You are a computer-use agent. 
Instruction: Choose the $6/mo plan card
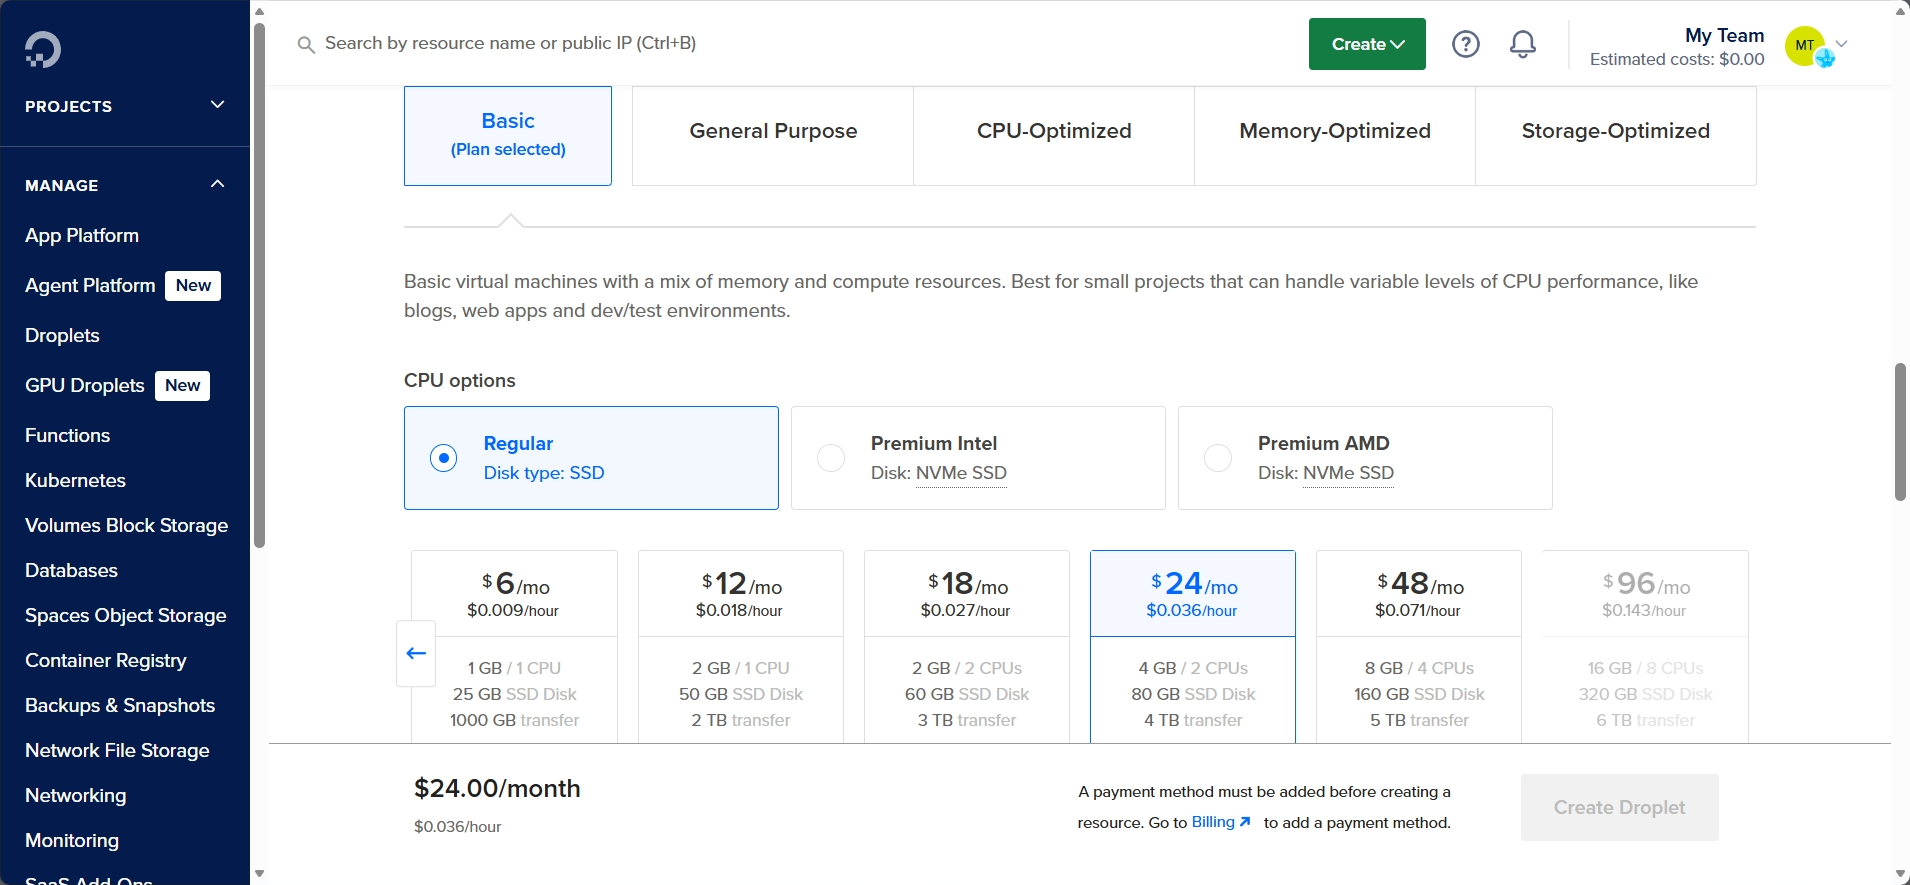(x=514, y=646)
